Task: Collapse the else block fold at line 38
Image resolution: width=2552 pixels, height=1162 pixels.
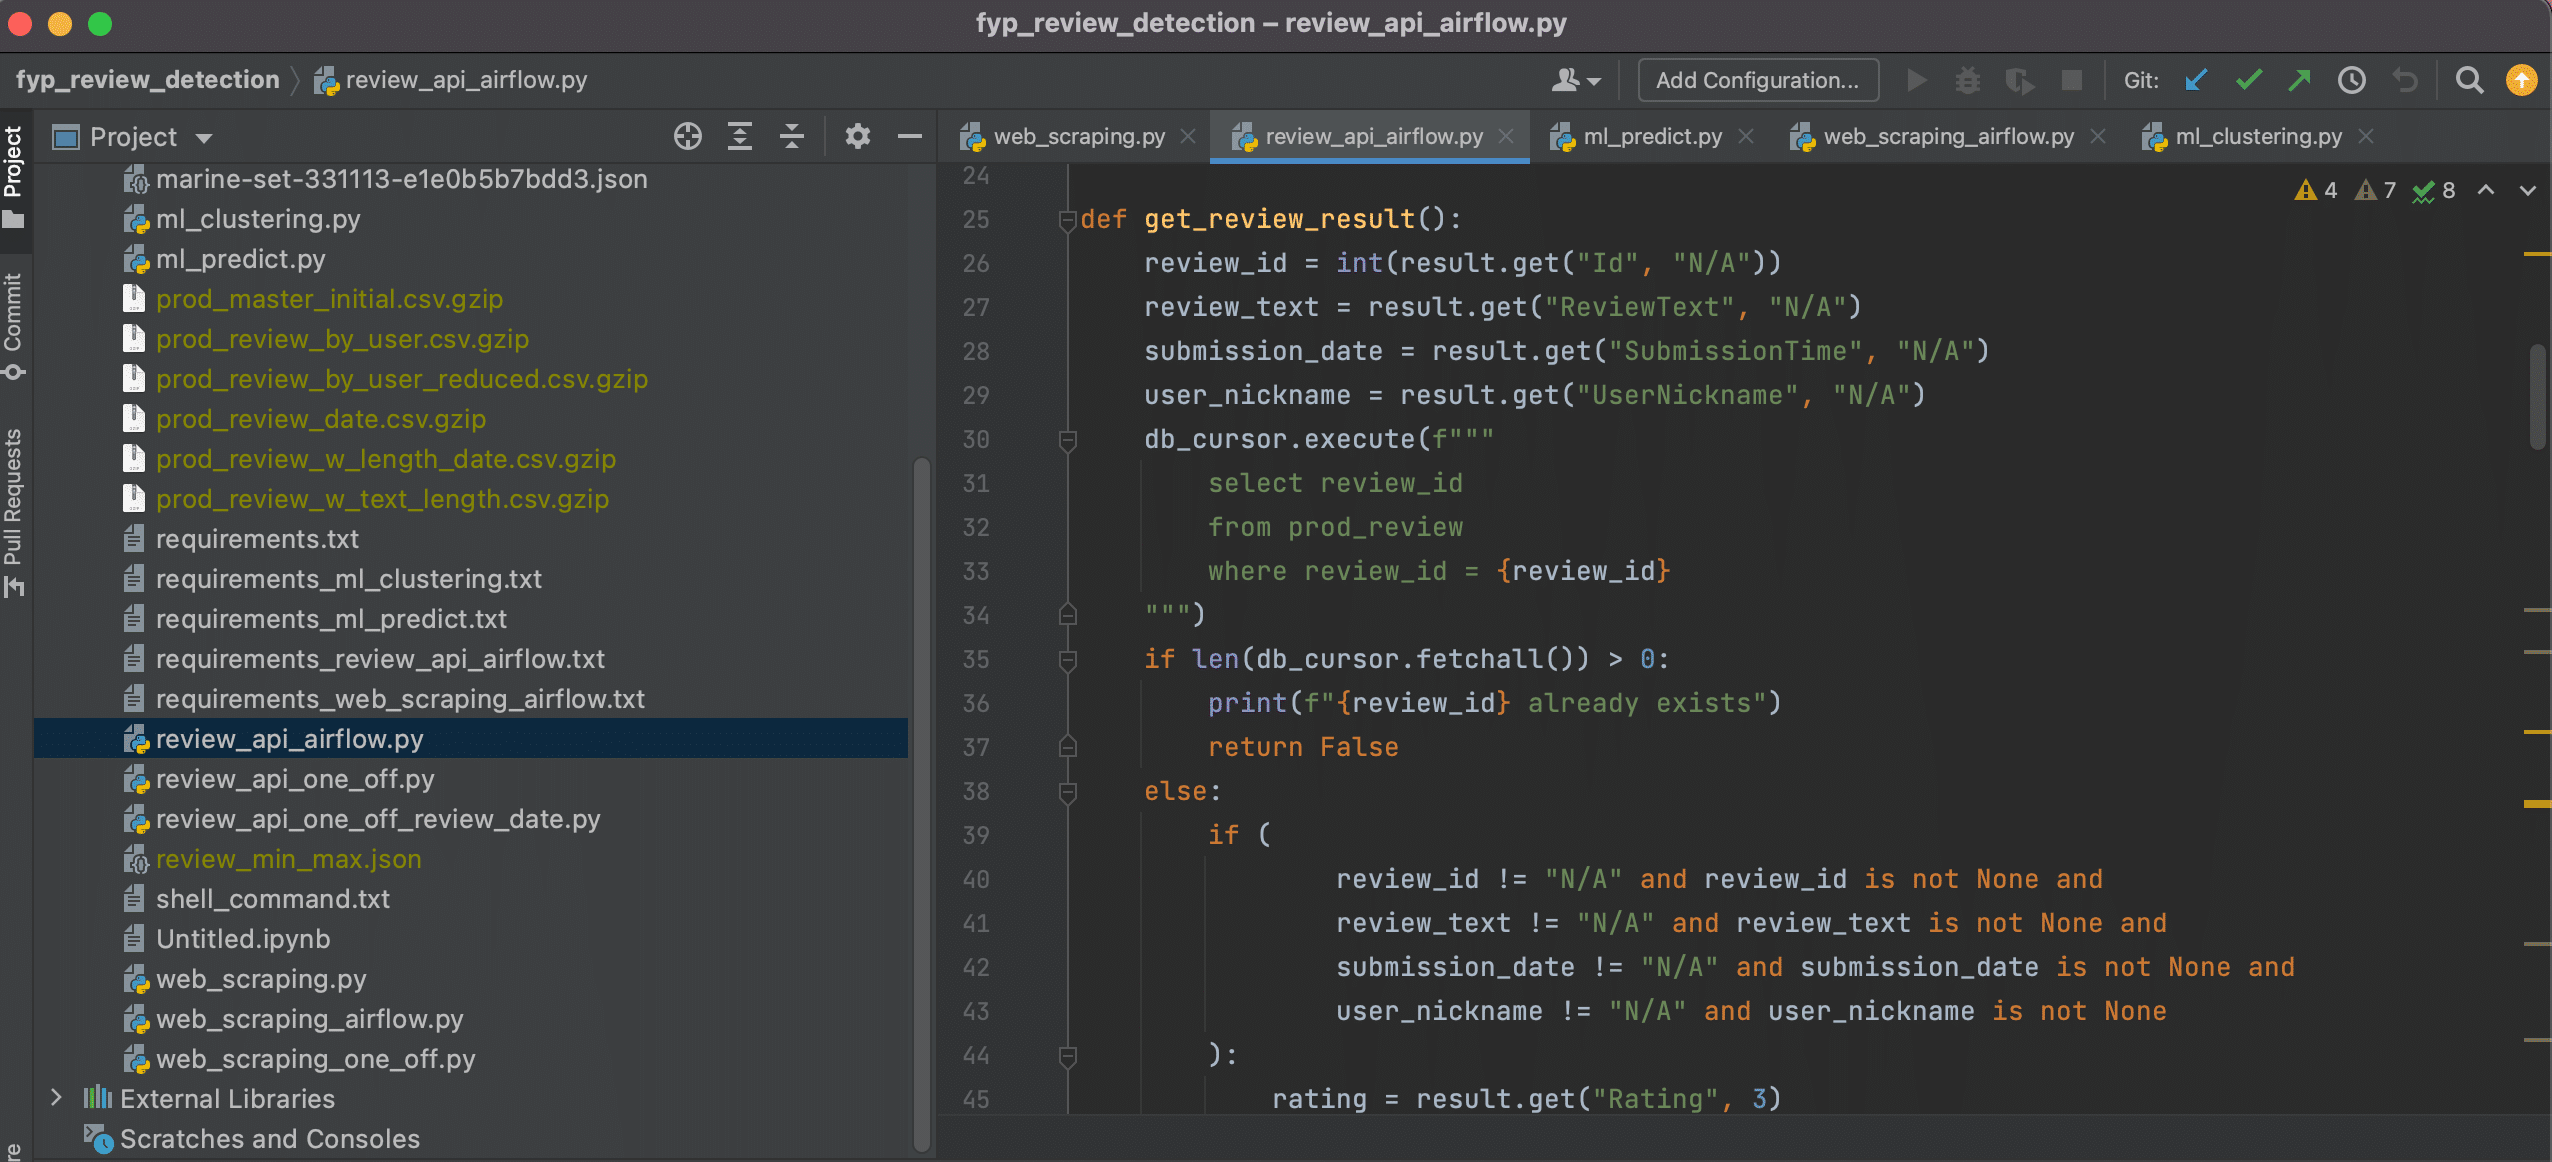Action: click(1067, 792)
